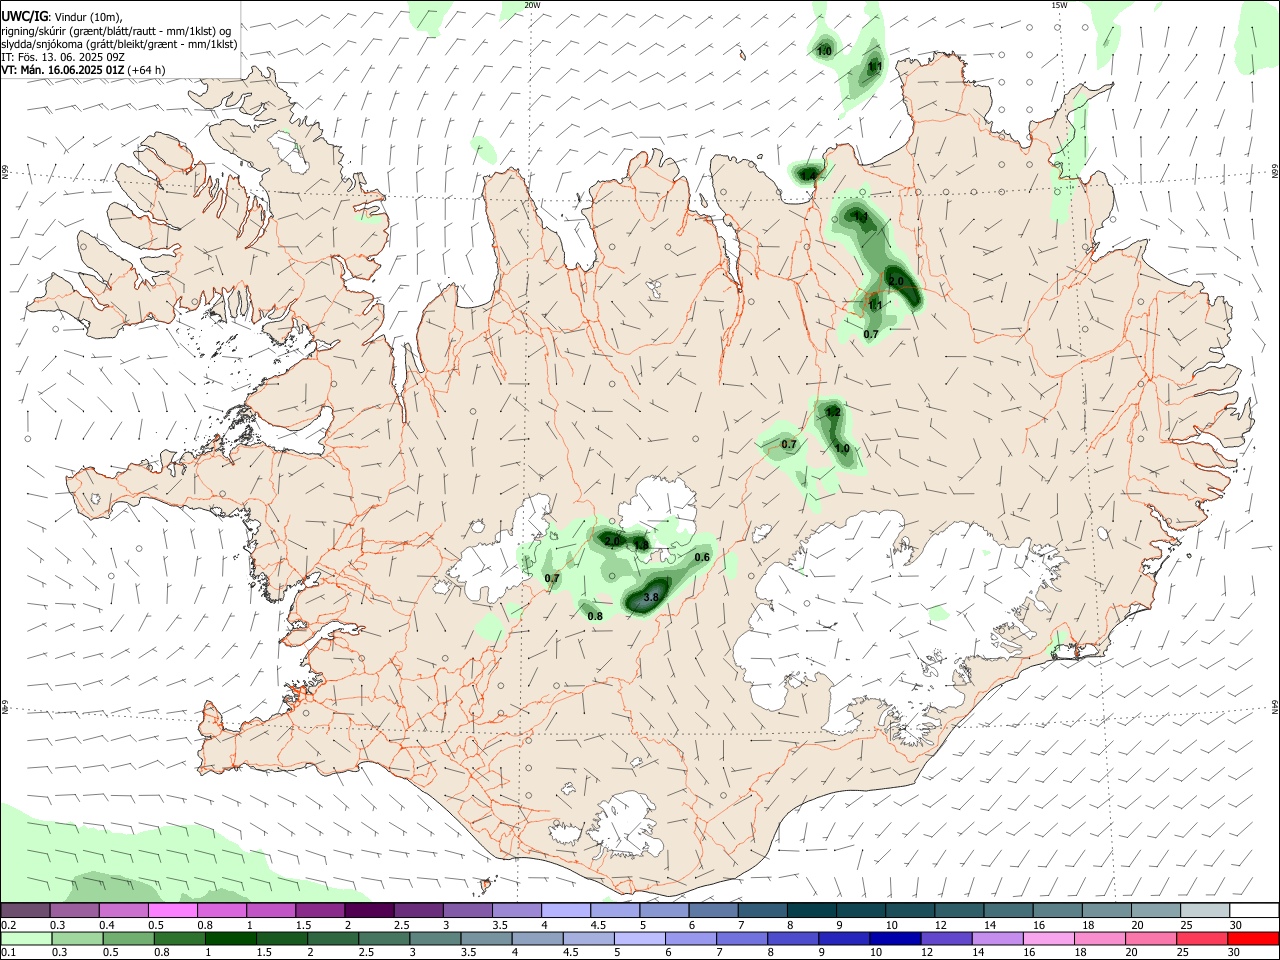Click the 'slydda/snjókoma' legend description line
Image resolution: width=1280 pixels, height=960 pixels.
point(119,44)
